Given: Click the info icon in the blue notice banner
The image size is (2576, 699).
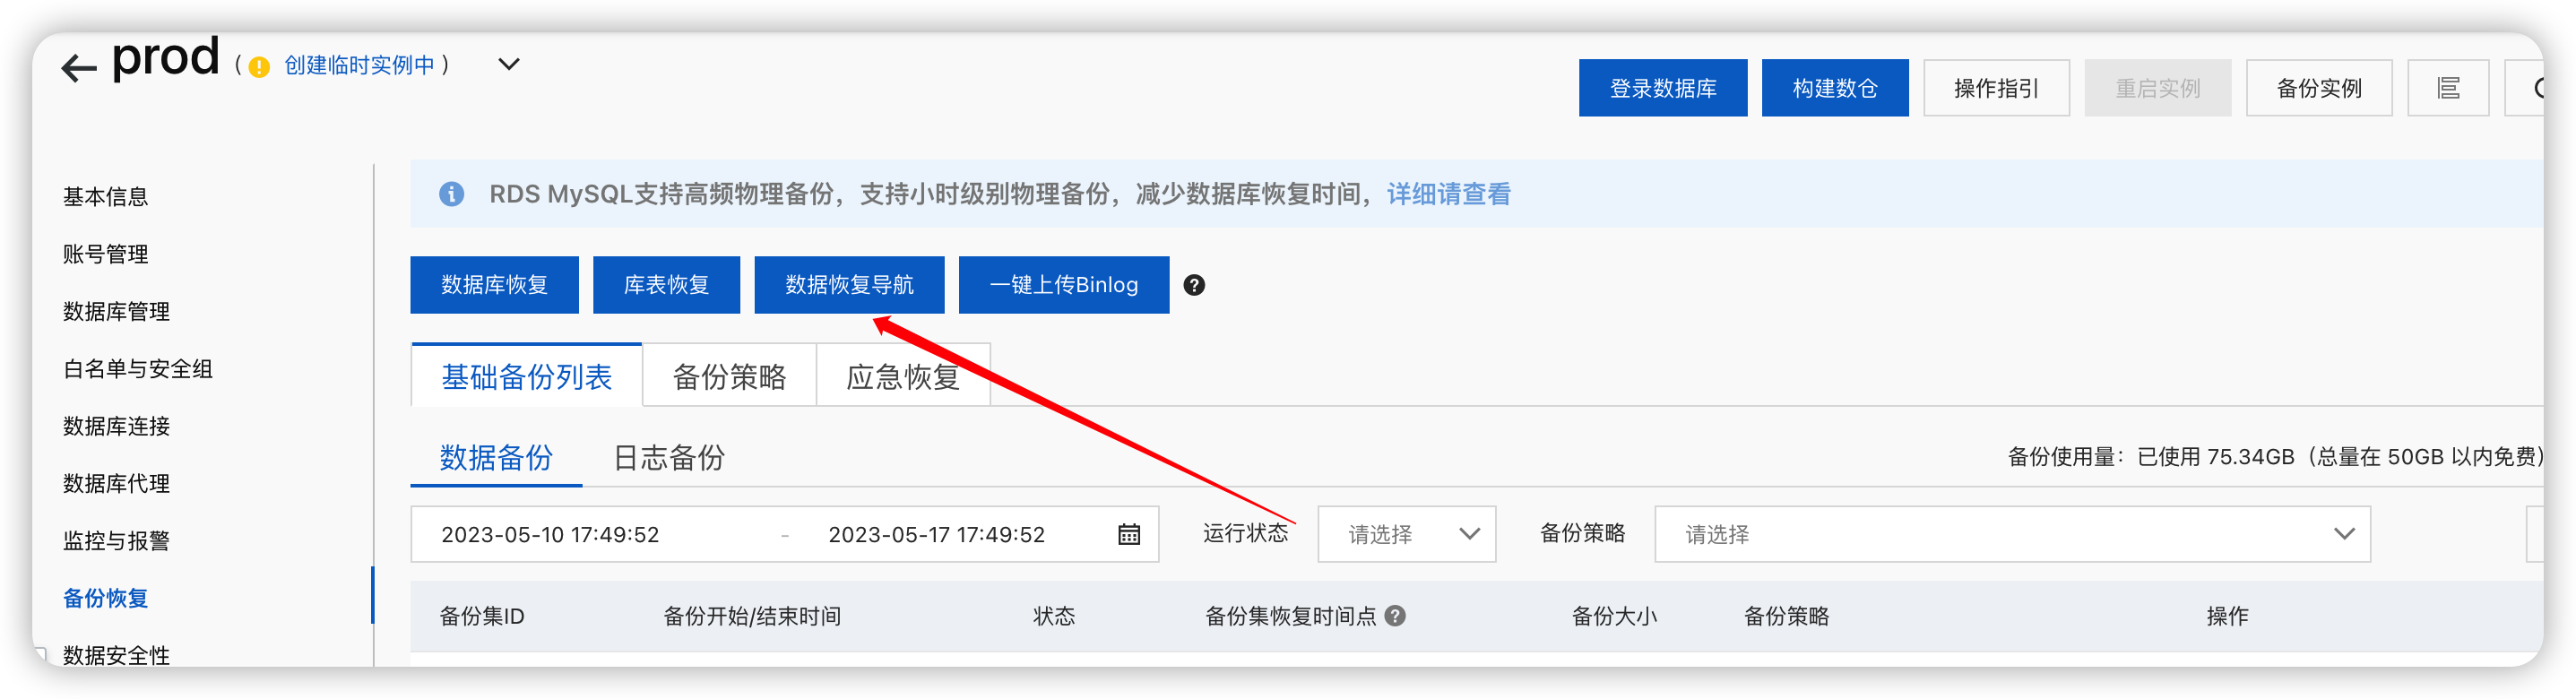Looking at the screenshot, I should tap(452, 194).
